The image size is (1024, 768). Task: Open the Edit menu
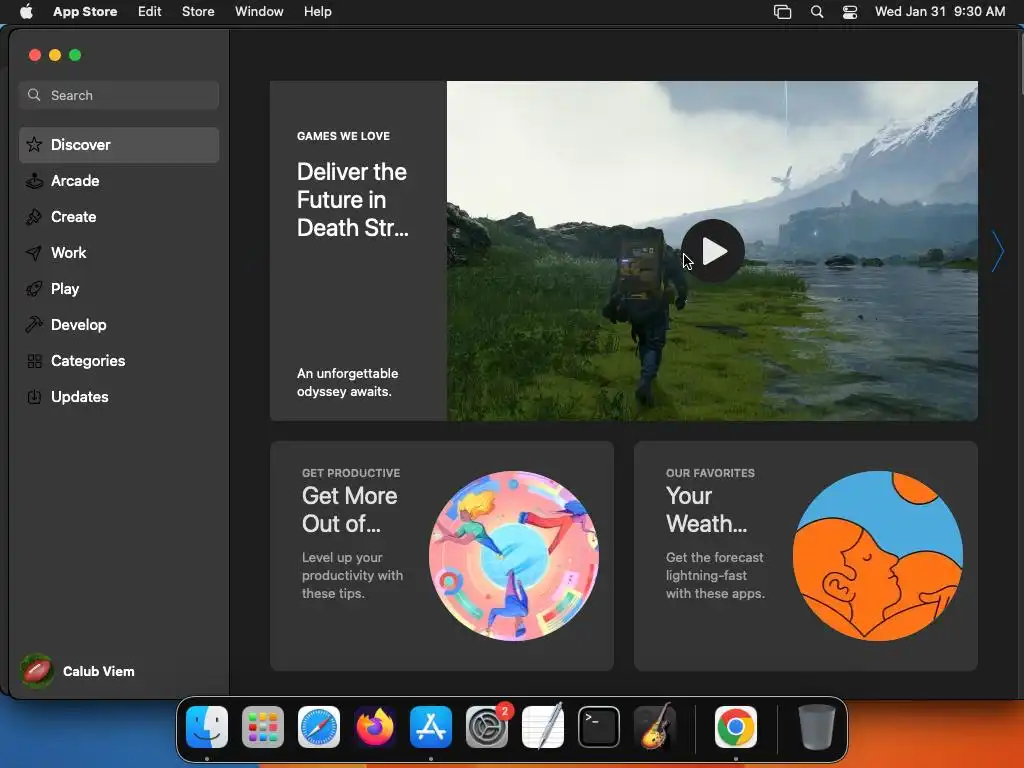pos(150,12)
